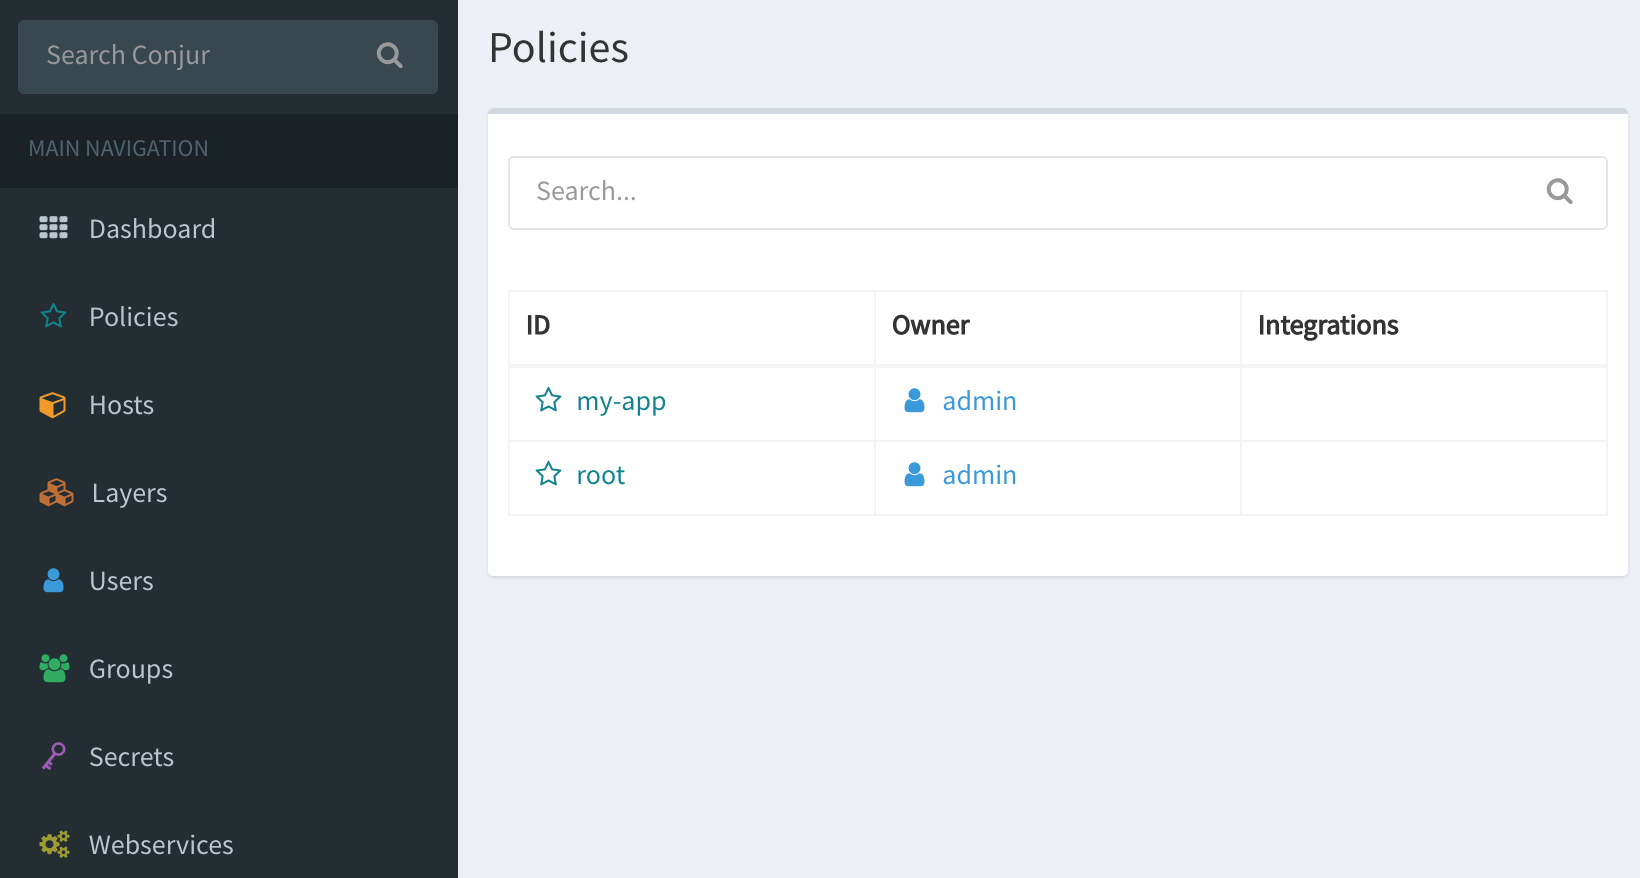The image size is (1640, 878).
Task: Go to the Secrets navigation item
Action: 131,757
